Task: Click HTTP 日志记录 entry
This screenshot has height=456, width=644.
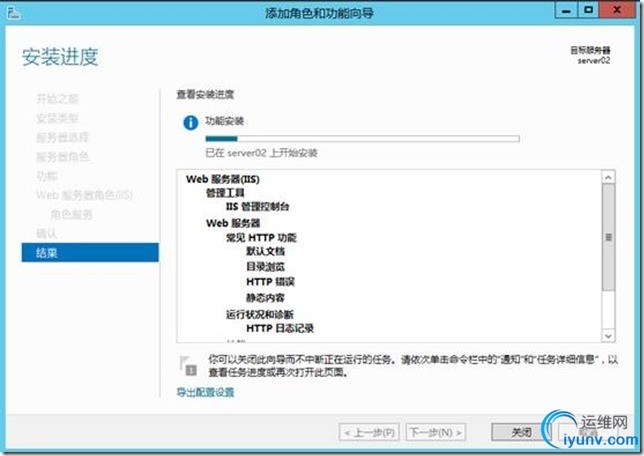Action: click(280, 328)
